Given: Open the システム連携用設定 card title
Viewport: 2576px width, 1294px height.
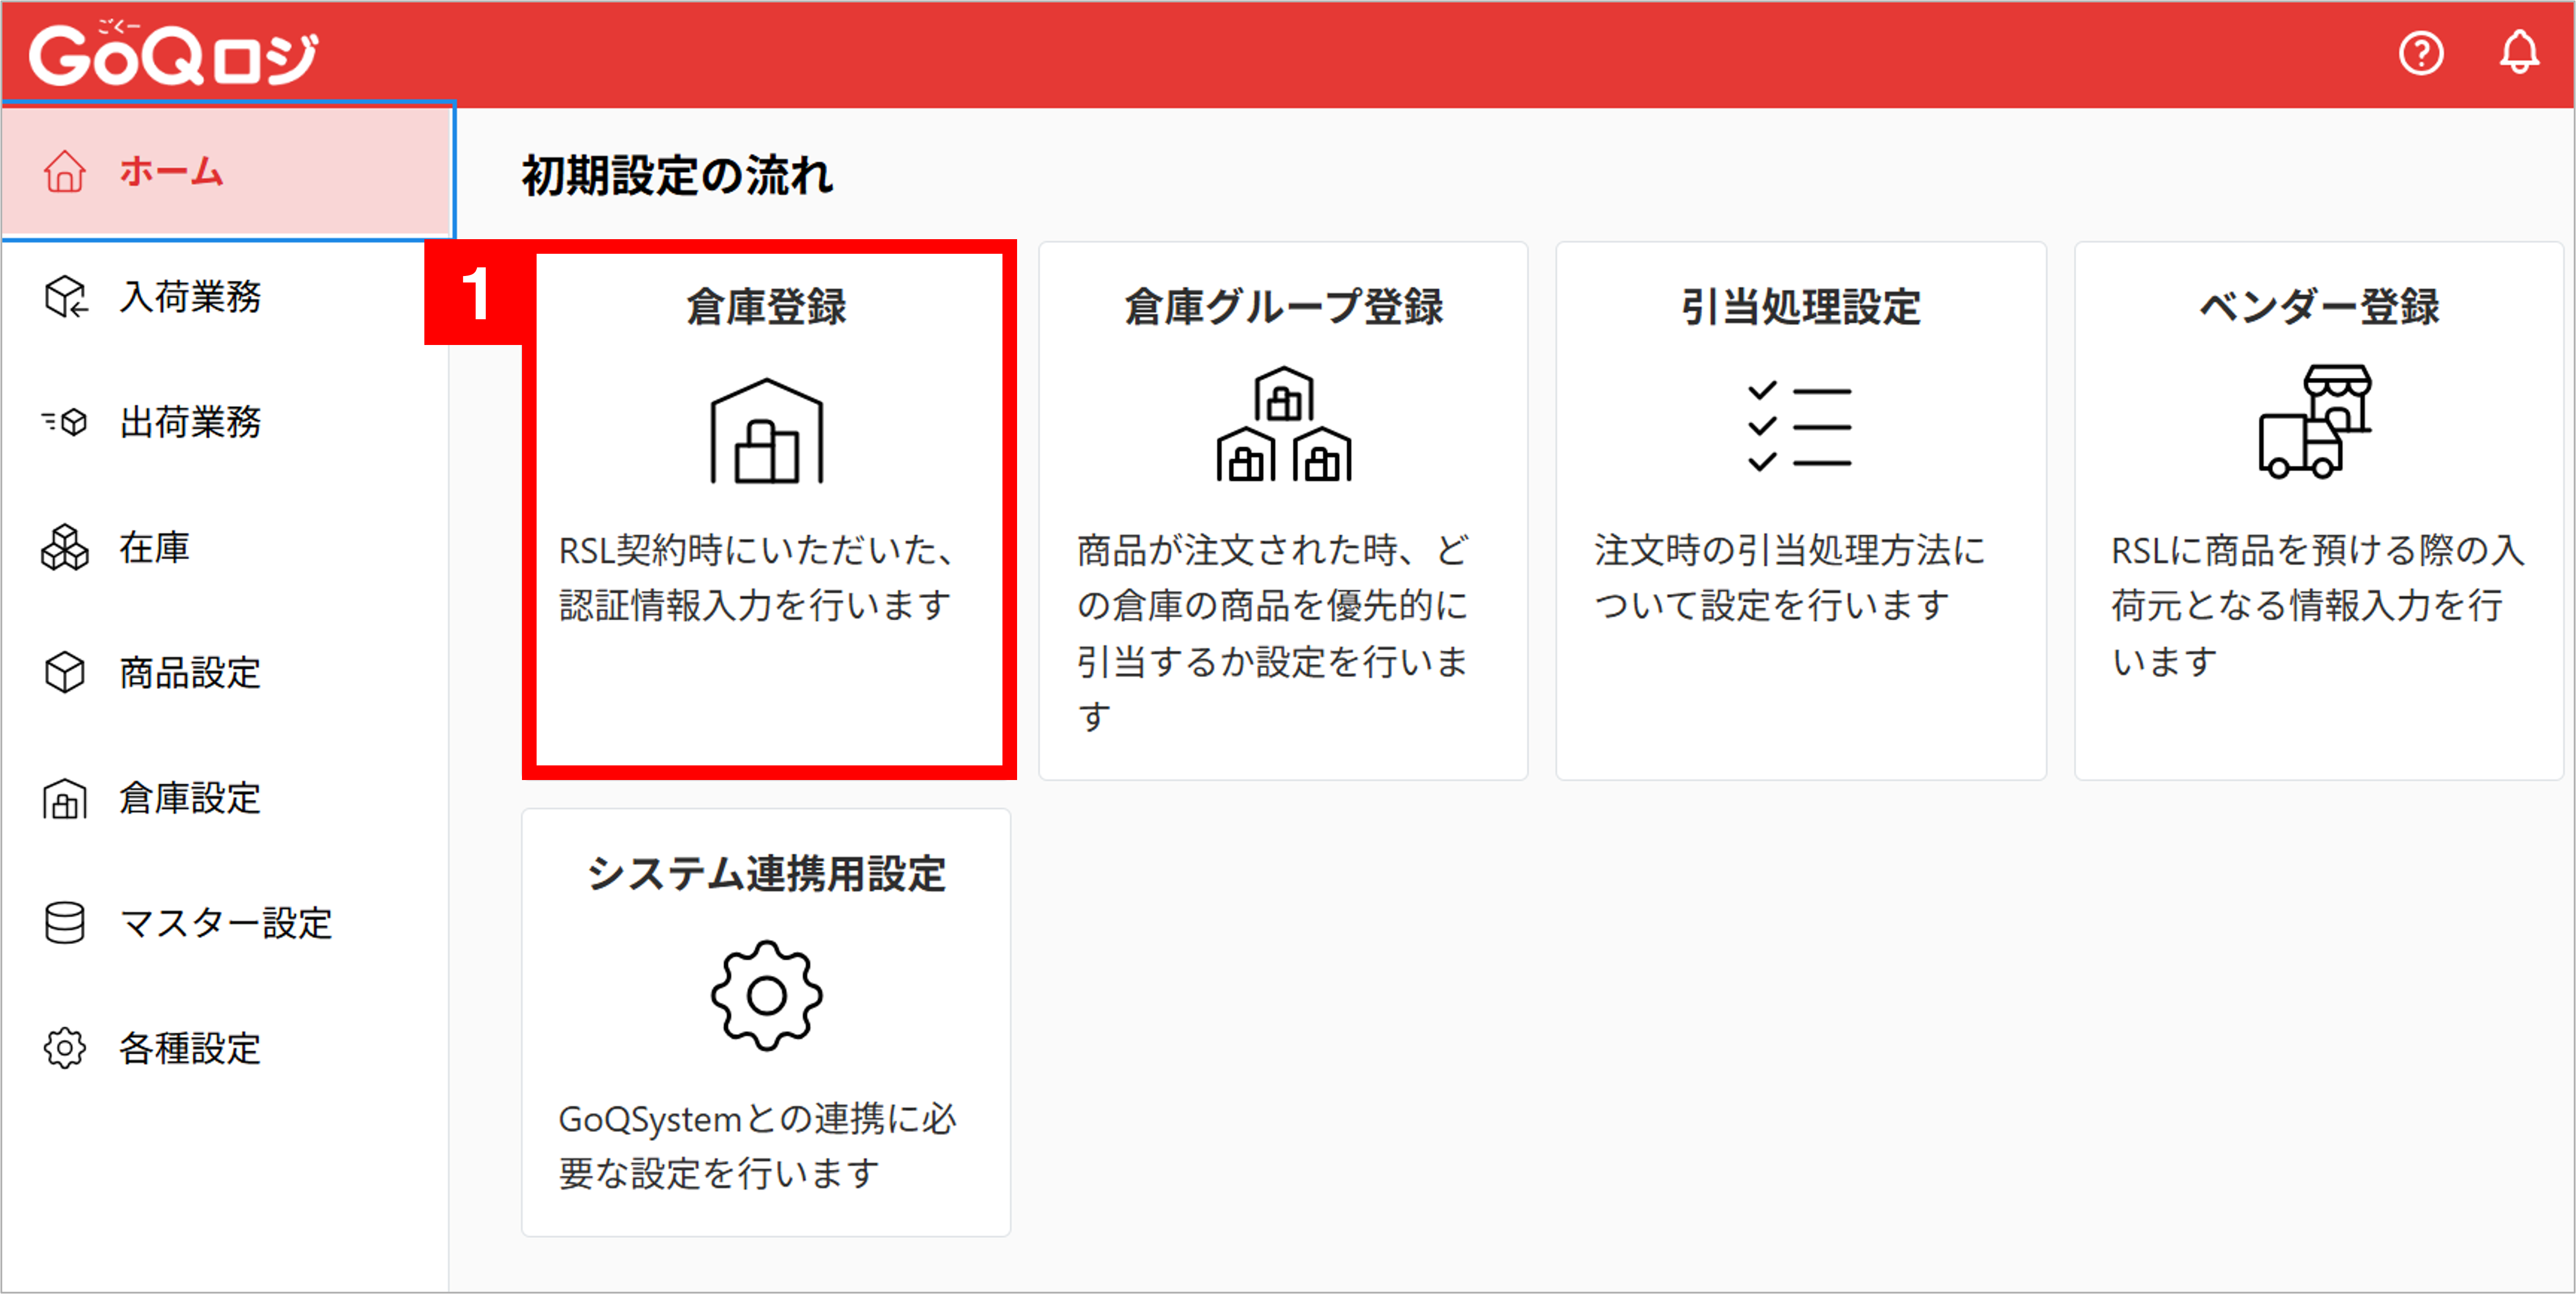Looking at the screenshot, I should click(x=767, y=873).
